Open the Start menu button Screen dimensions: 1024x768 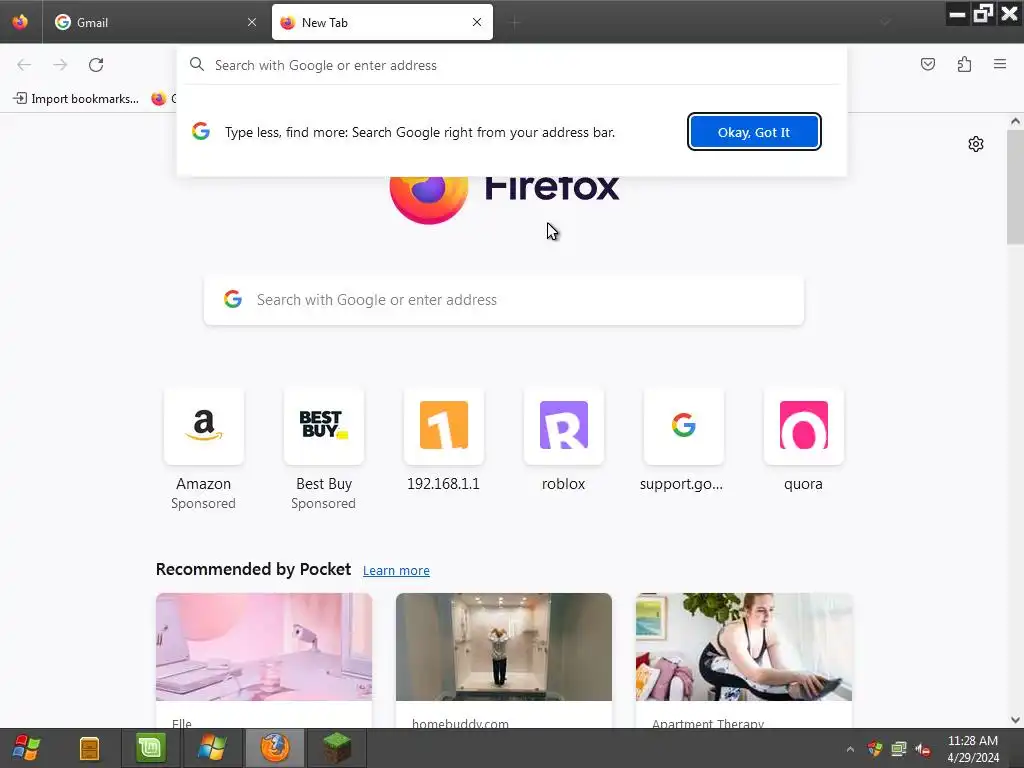tap(27, 748)
